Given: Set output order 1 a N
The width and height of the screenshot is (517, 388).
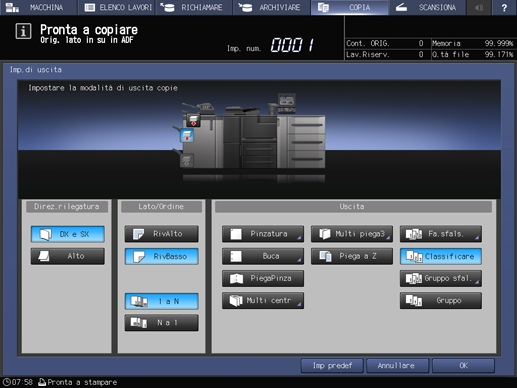Looking at the screenshot, I should point(162,301).
